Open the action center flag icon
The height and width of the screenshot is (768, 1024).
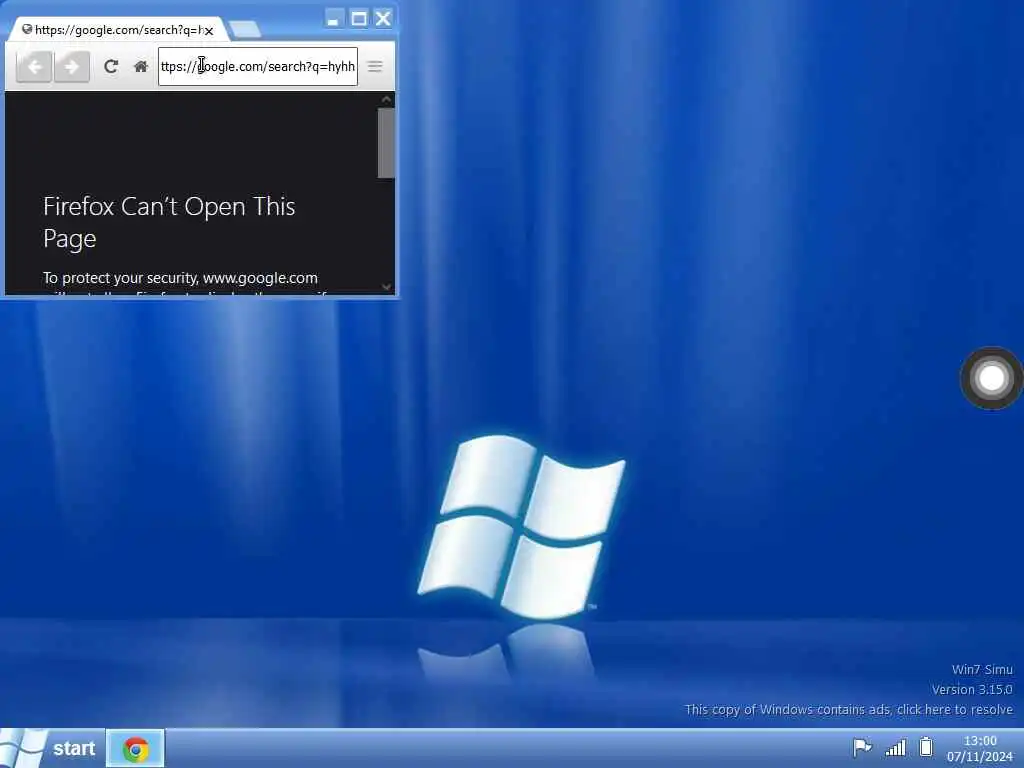click(862, 747)
